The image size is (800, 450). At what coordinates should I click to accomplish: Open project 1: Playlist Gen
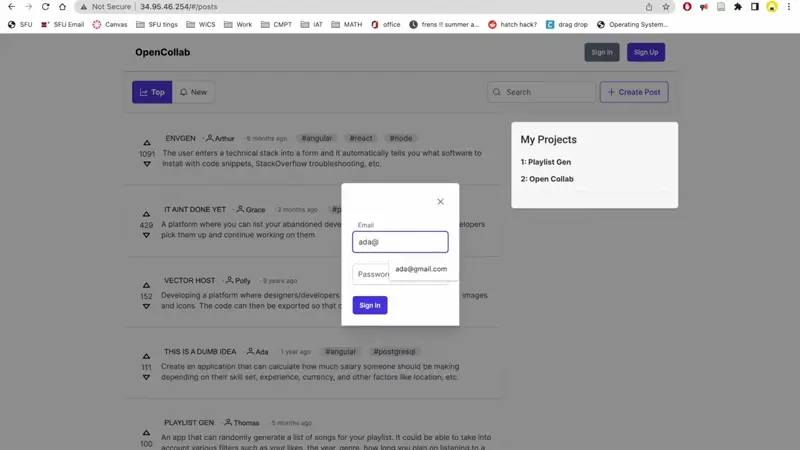[545, 162]
